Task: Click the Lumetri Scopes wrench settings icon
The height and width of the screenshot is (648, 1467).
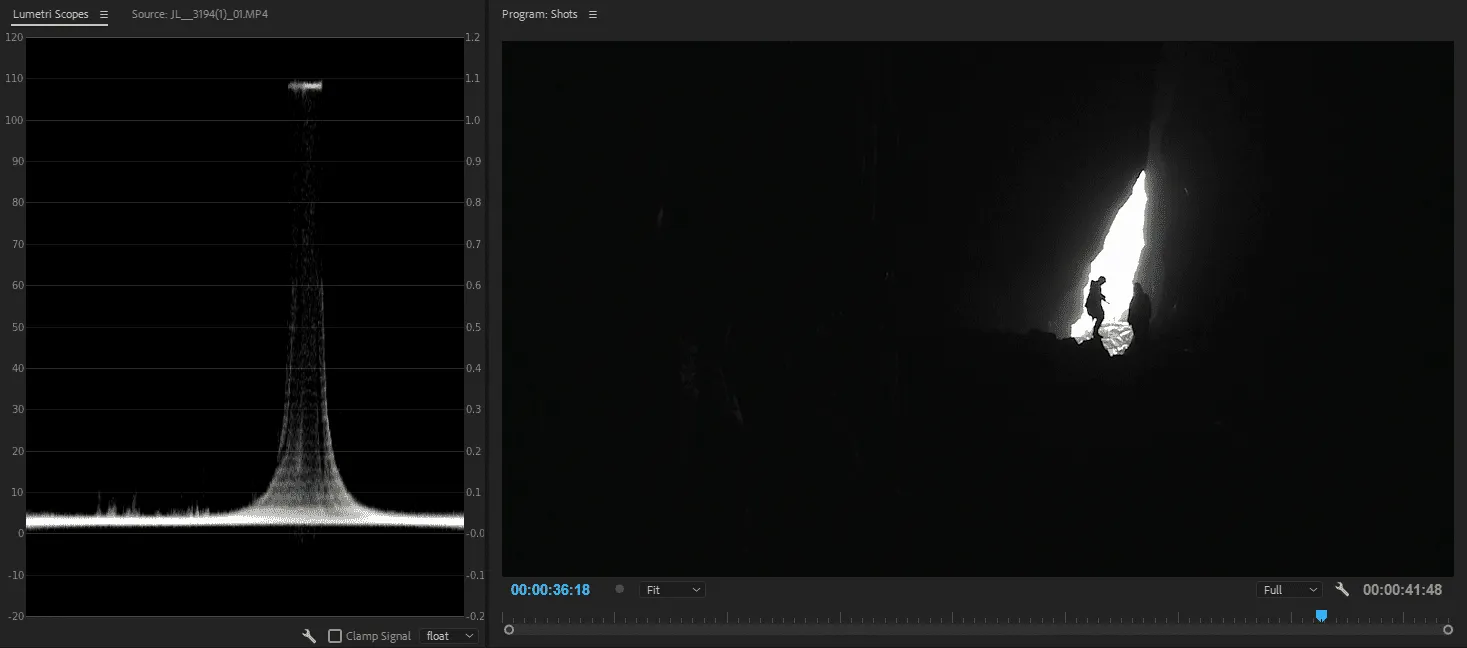Action: [x=310, y=636]
